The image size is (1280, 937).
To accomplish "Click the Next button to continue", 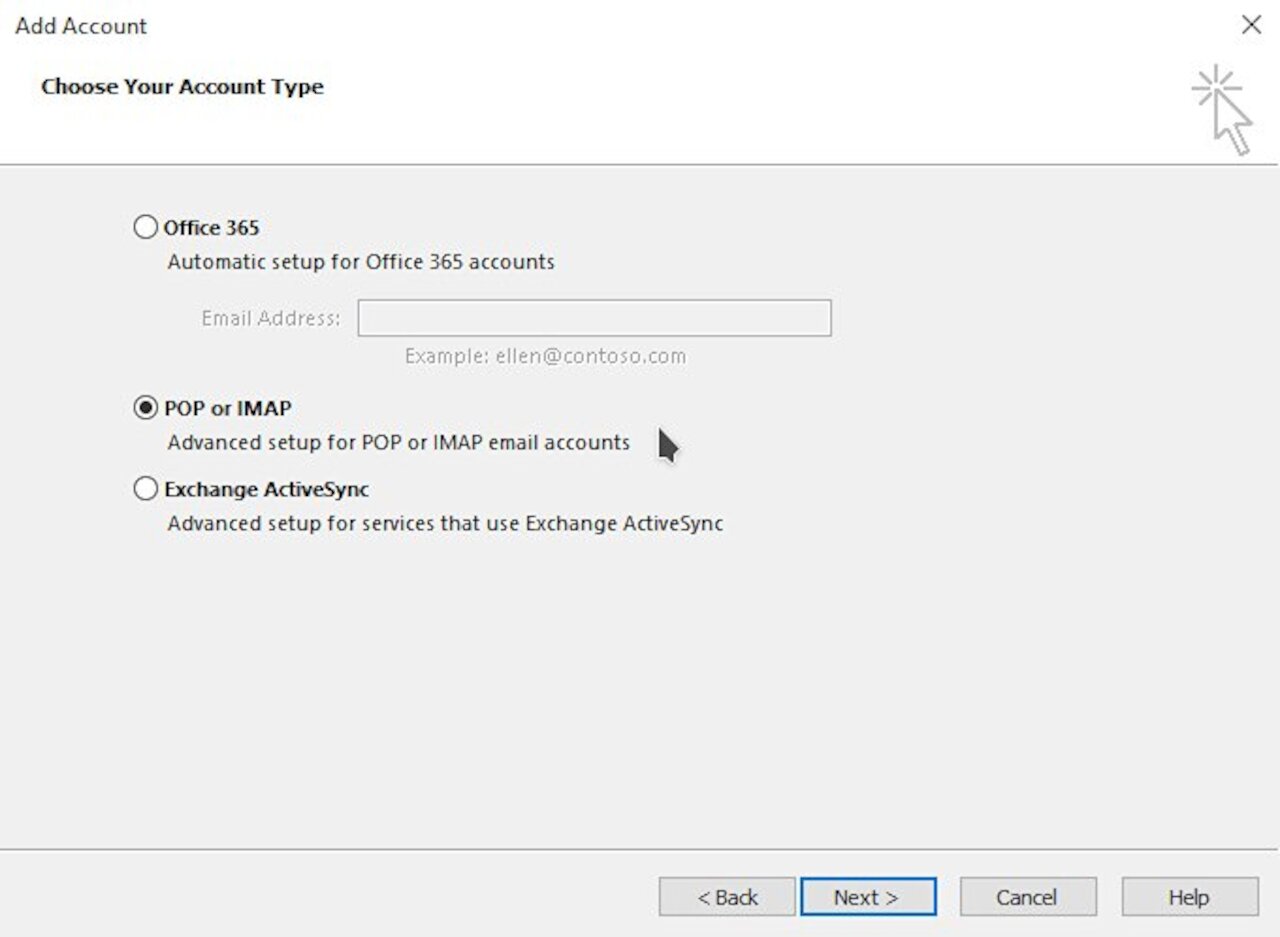I will 867,896.
